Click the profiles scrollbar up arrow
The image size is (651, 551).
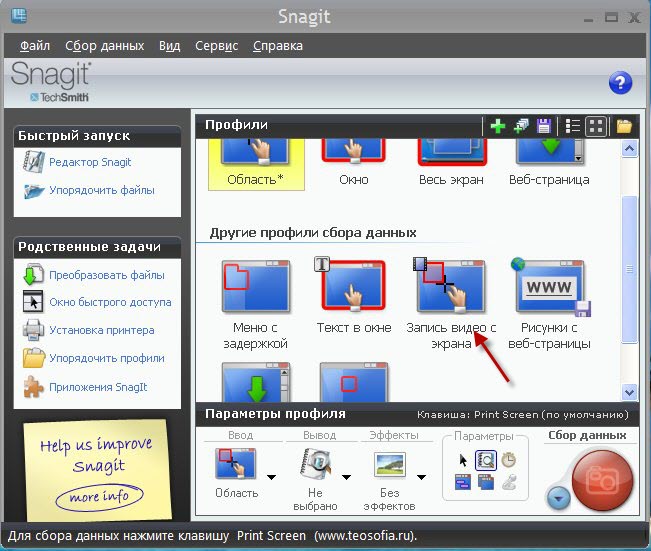[x=629, y=149]
